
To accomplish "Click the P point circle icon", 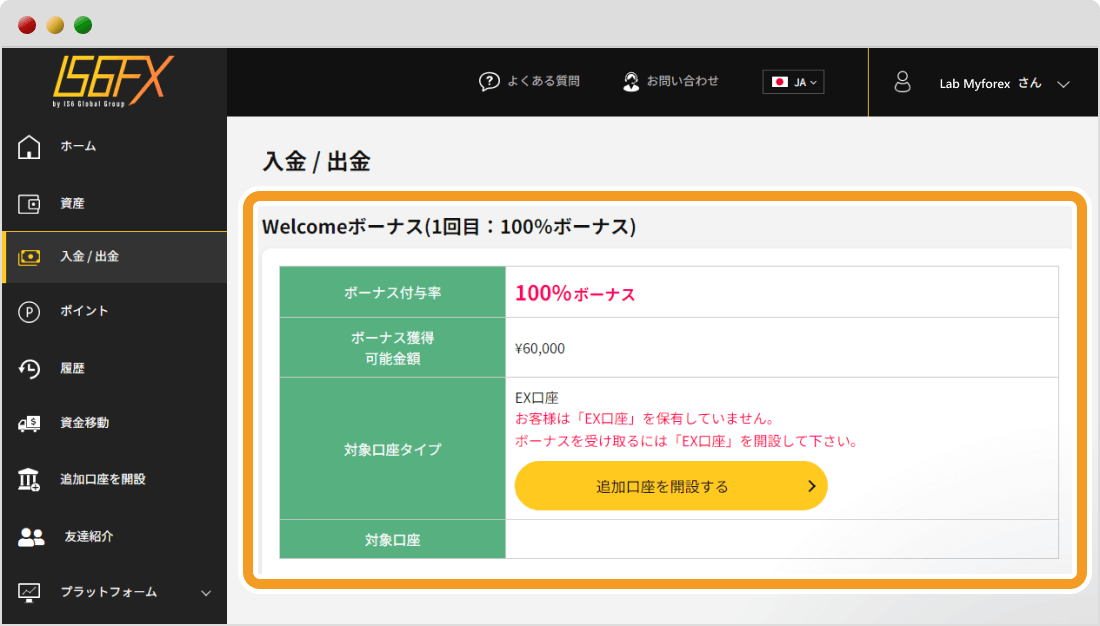I will coord(29,312).
